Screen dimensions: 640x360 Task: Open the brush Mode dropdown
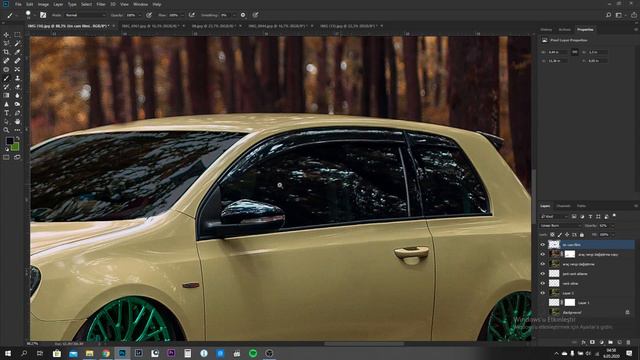[85, 15]
